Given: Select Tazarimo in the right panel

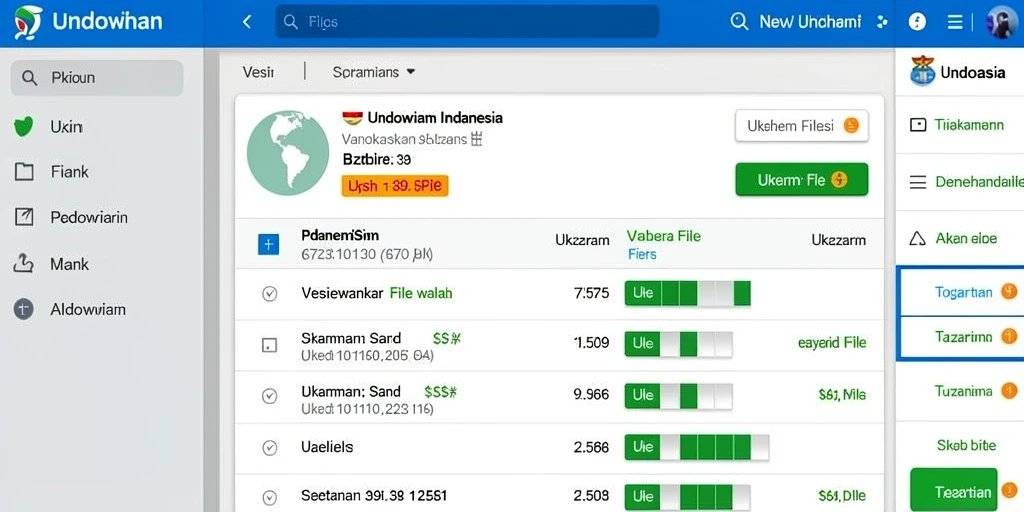Looking at the screenshot, I should 964,337.
